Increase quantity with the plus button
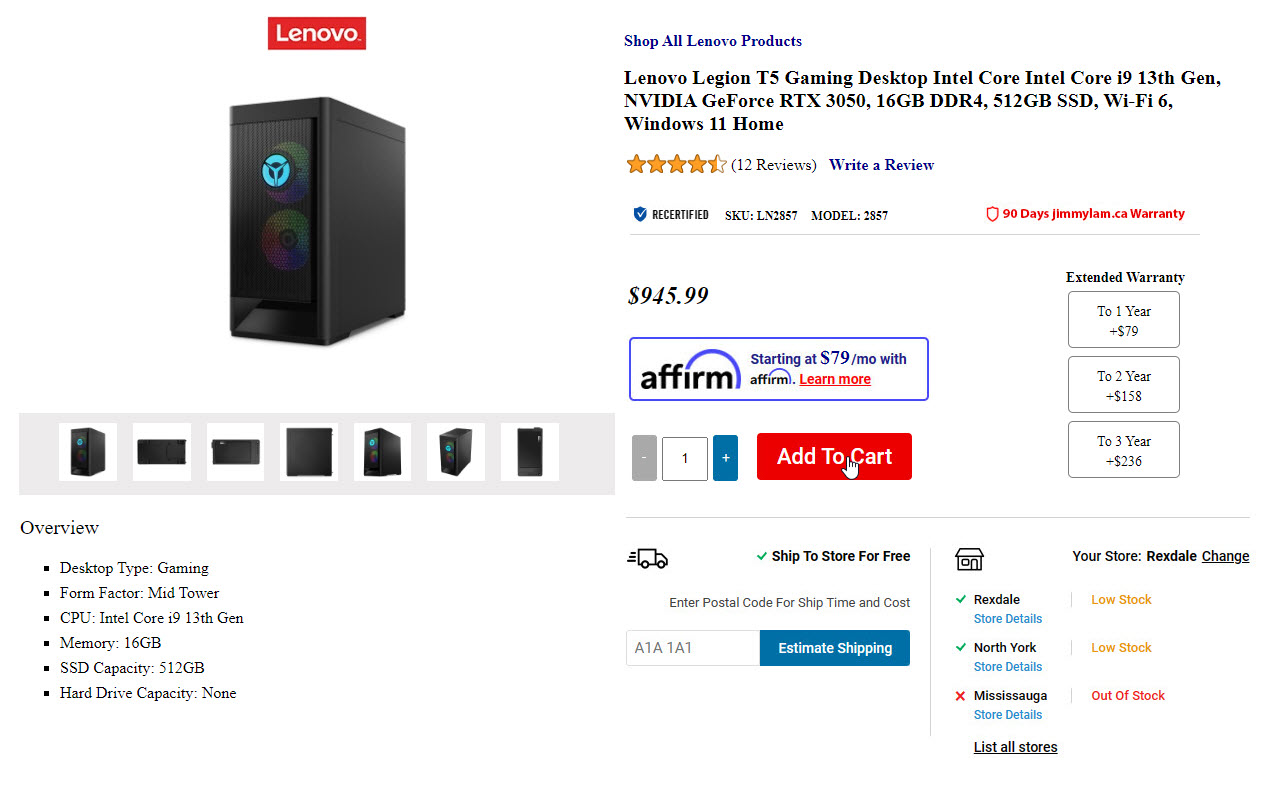The width and height of the screenshot is (1275, 806). click(x=725, y=458)
